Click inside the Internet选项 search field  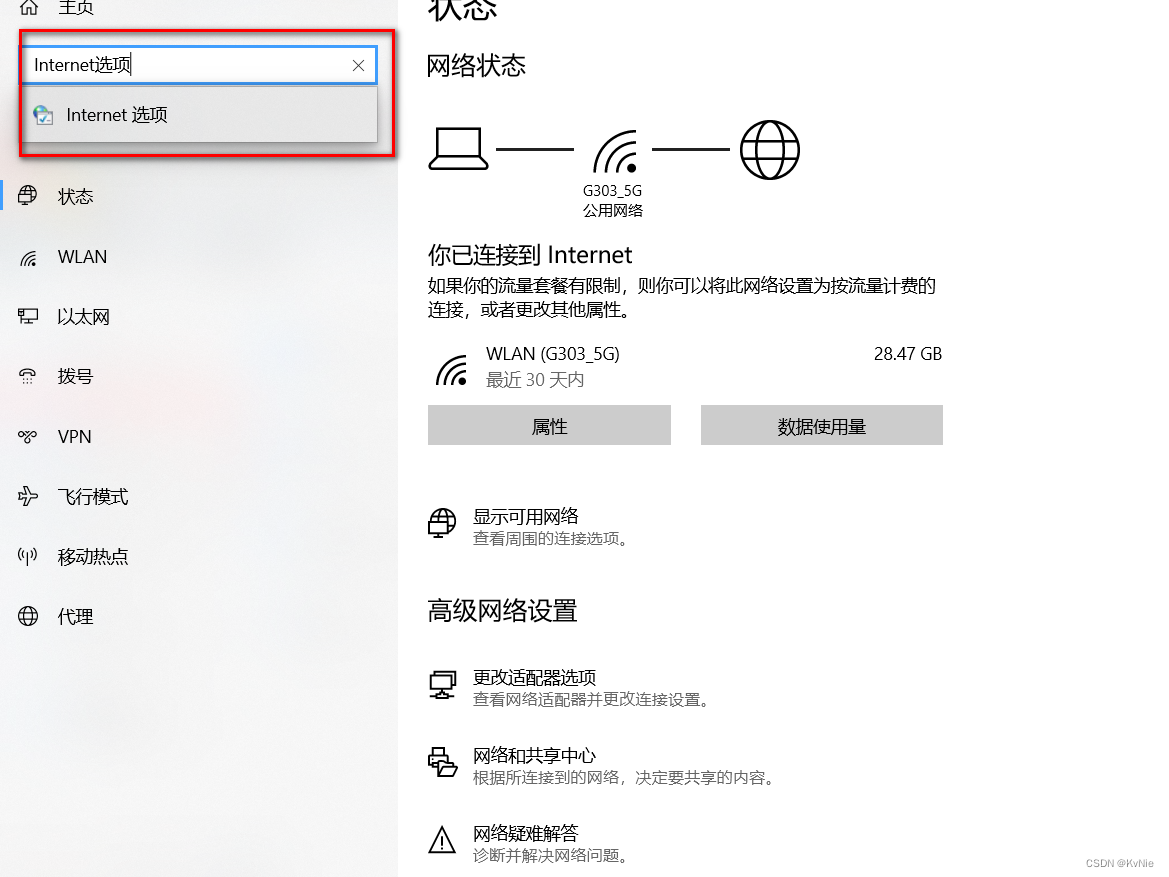coord(186,65)
